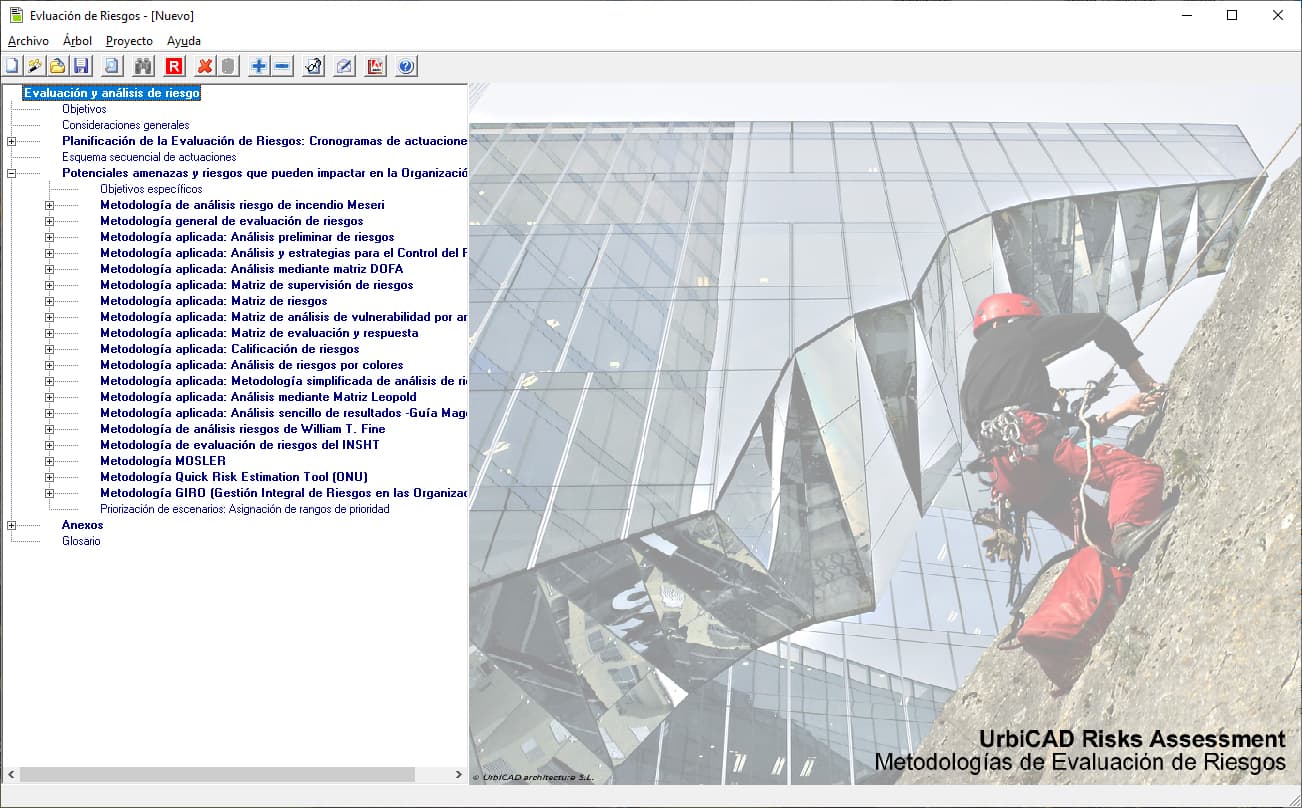
Task: Click tree horizontal scrollbar left arrow
Action: coord(11,775)
